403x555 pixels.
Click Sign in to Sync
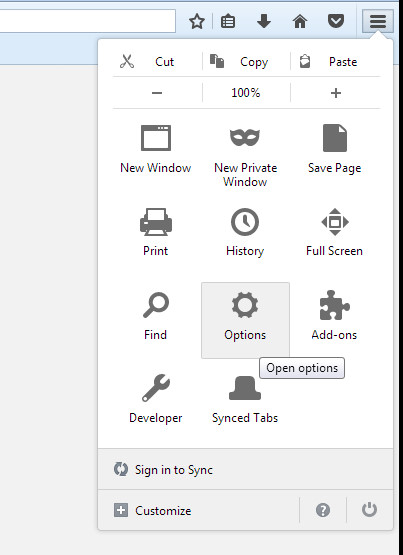pos(246,470)
